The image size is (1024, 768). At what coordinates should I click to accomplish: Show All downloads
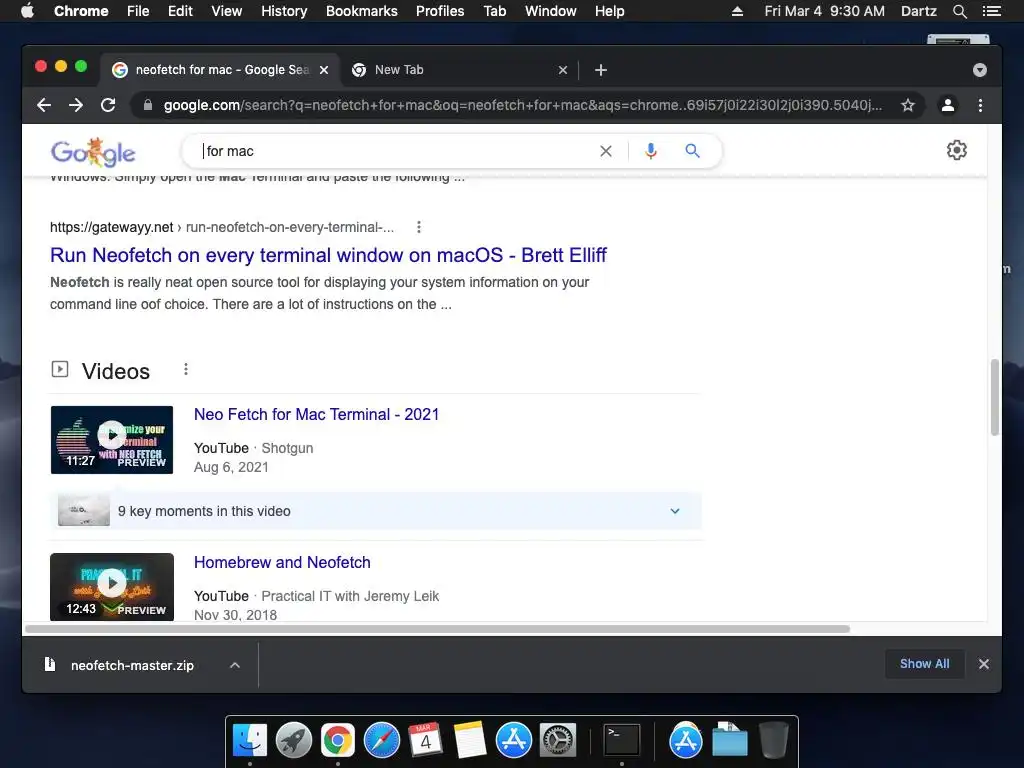click(x=924, y=664)
